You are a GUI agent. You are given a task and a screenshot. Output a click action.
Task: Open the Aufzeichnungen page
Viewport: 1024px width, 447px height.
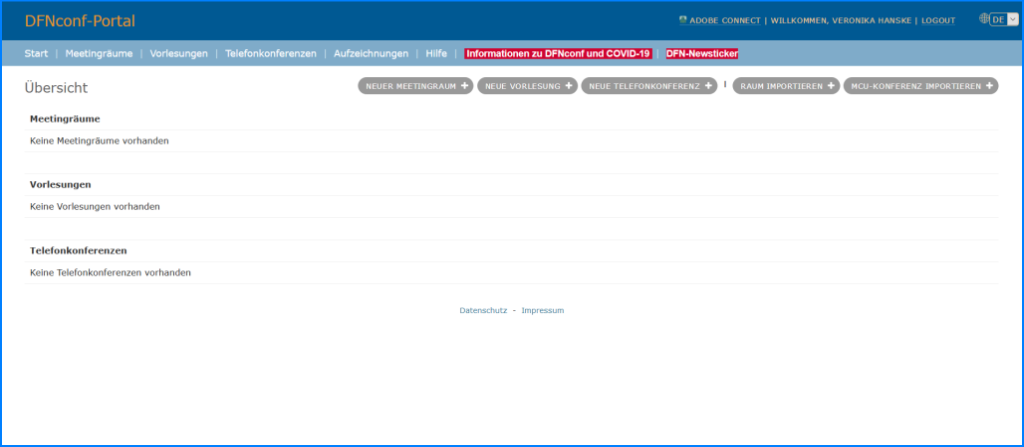[x=371, y=53]
